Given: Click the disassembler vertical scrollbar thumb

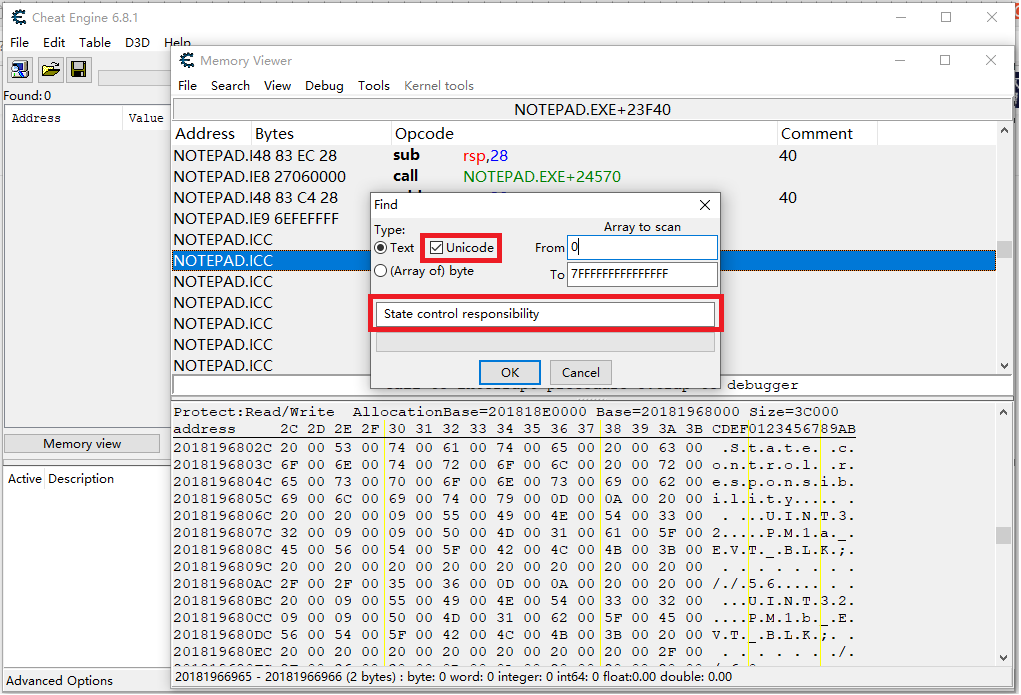Looking at the screenshot, I should [x=1003, y=249].
